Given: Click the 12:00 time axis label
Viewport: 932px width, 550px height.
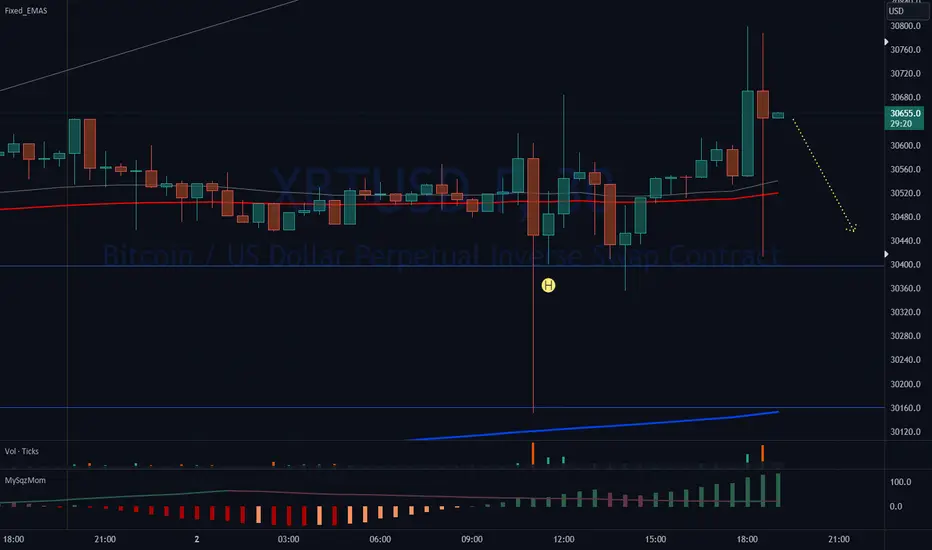Looking at the screenshot, I should pos(563,539).
